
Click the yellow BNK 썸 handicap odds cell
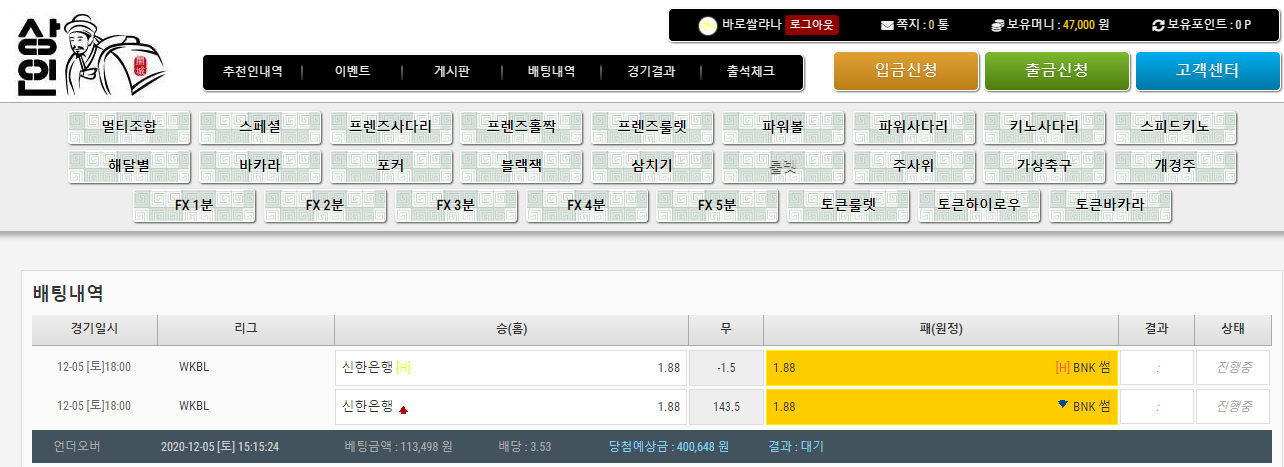click(x=941, y=368)
